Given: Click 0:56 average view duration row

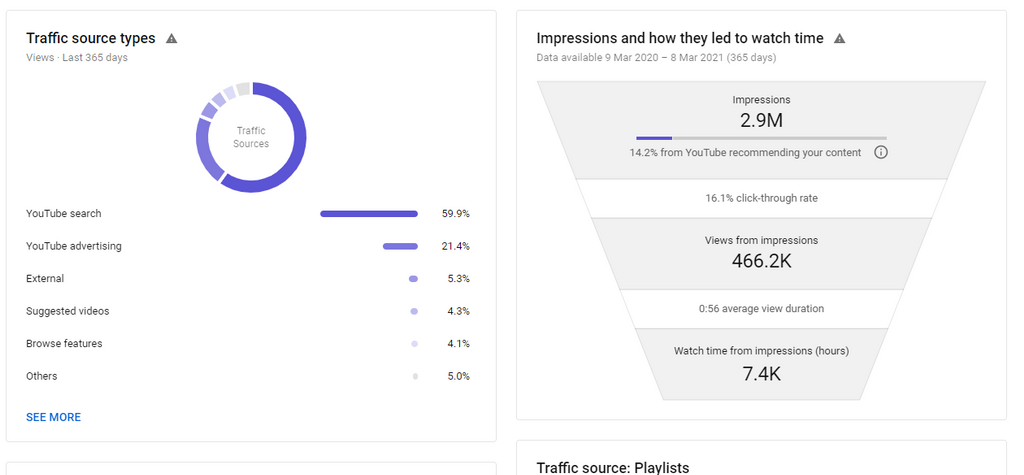Looking at the screenshot, I should pyautogui.click(x=761, y=309).
